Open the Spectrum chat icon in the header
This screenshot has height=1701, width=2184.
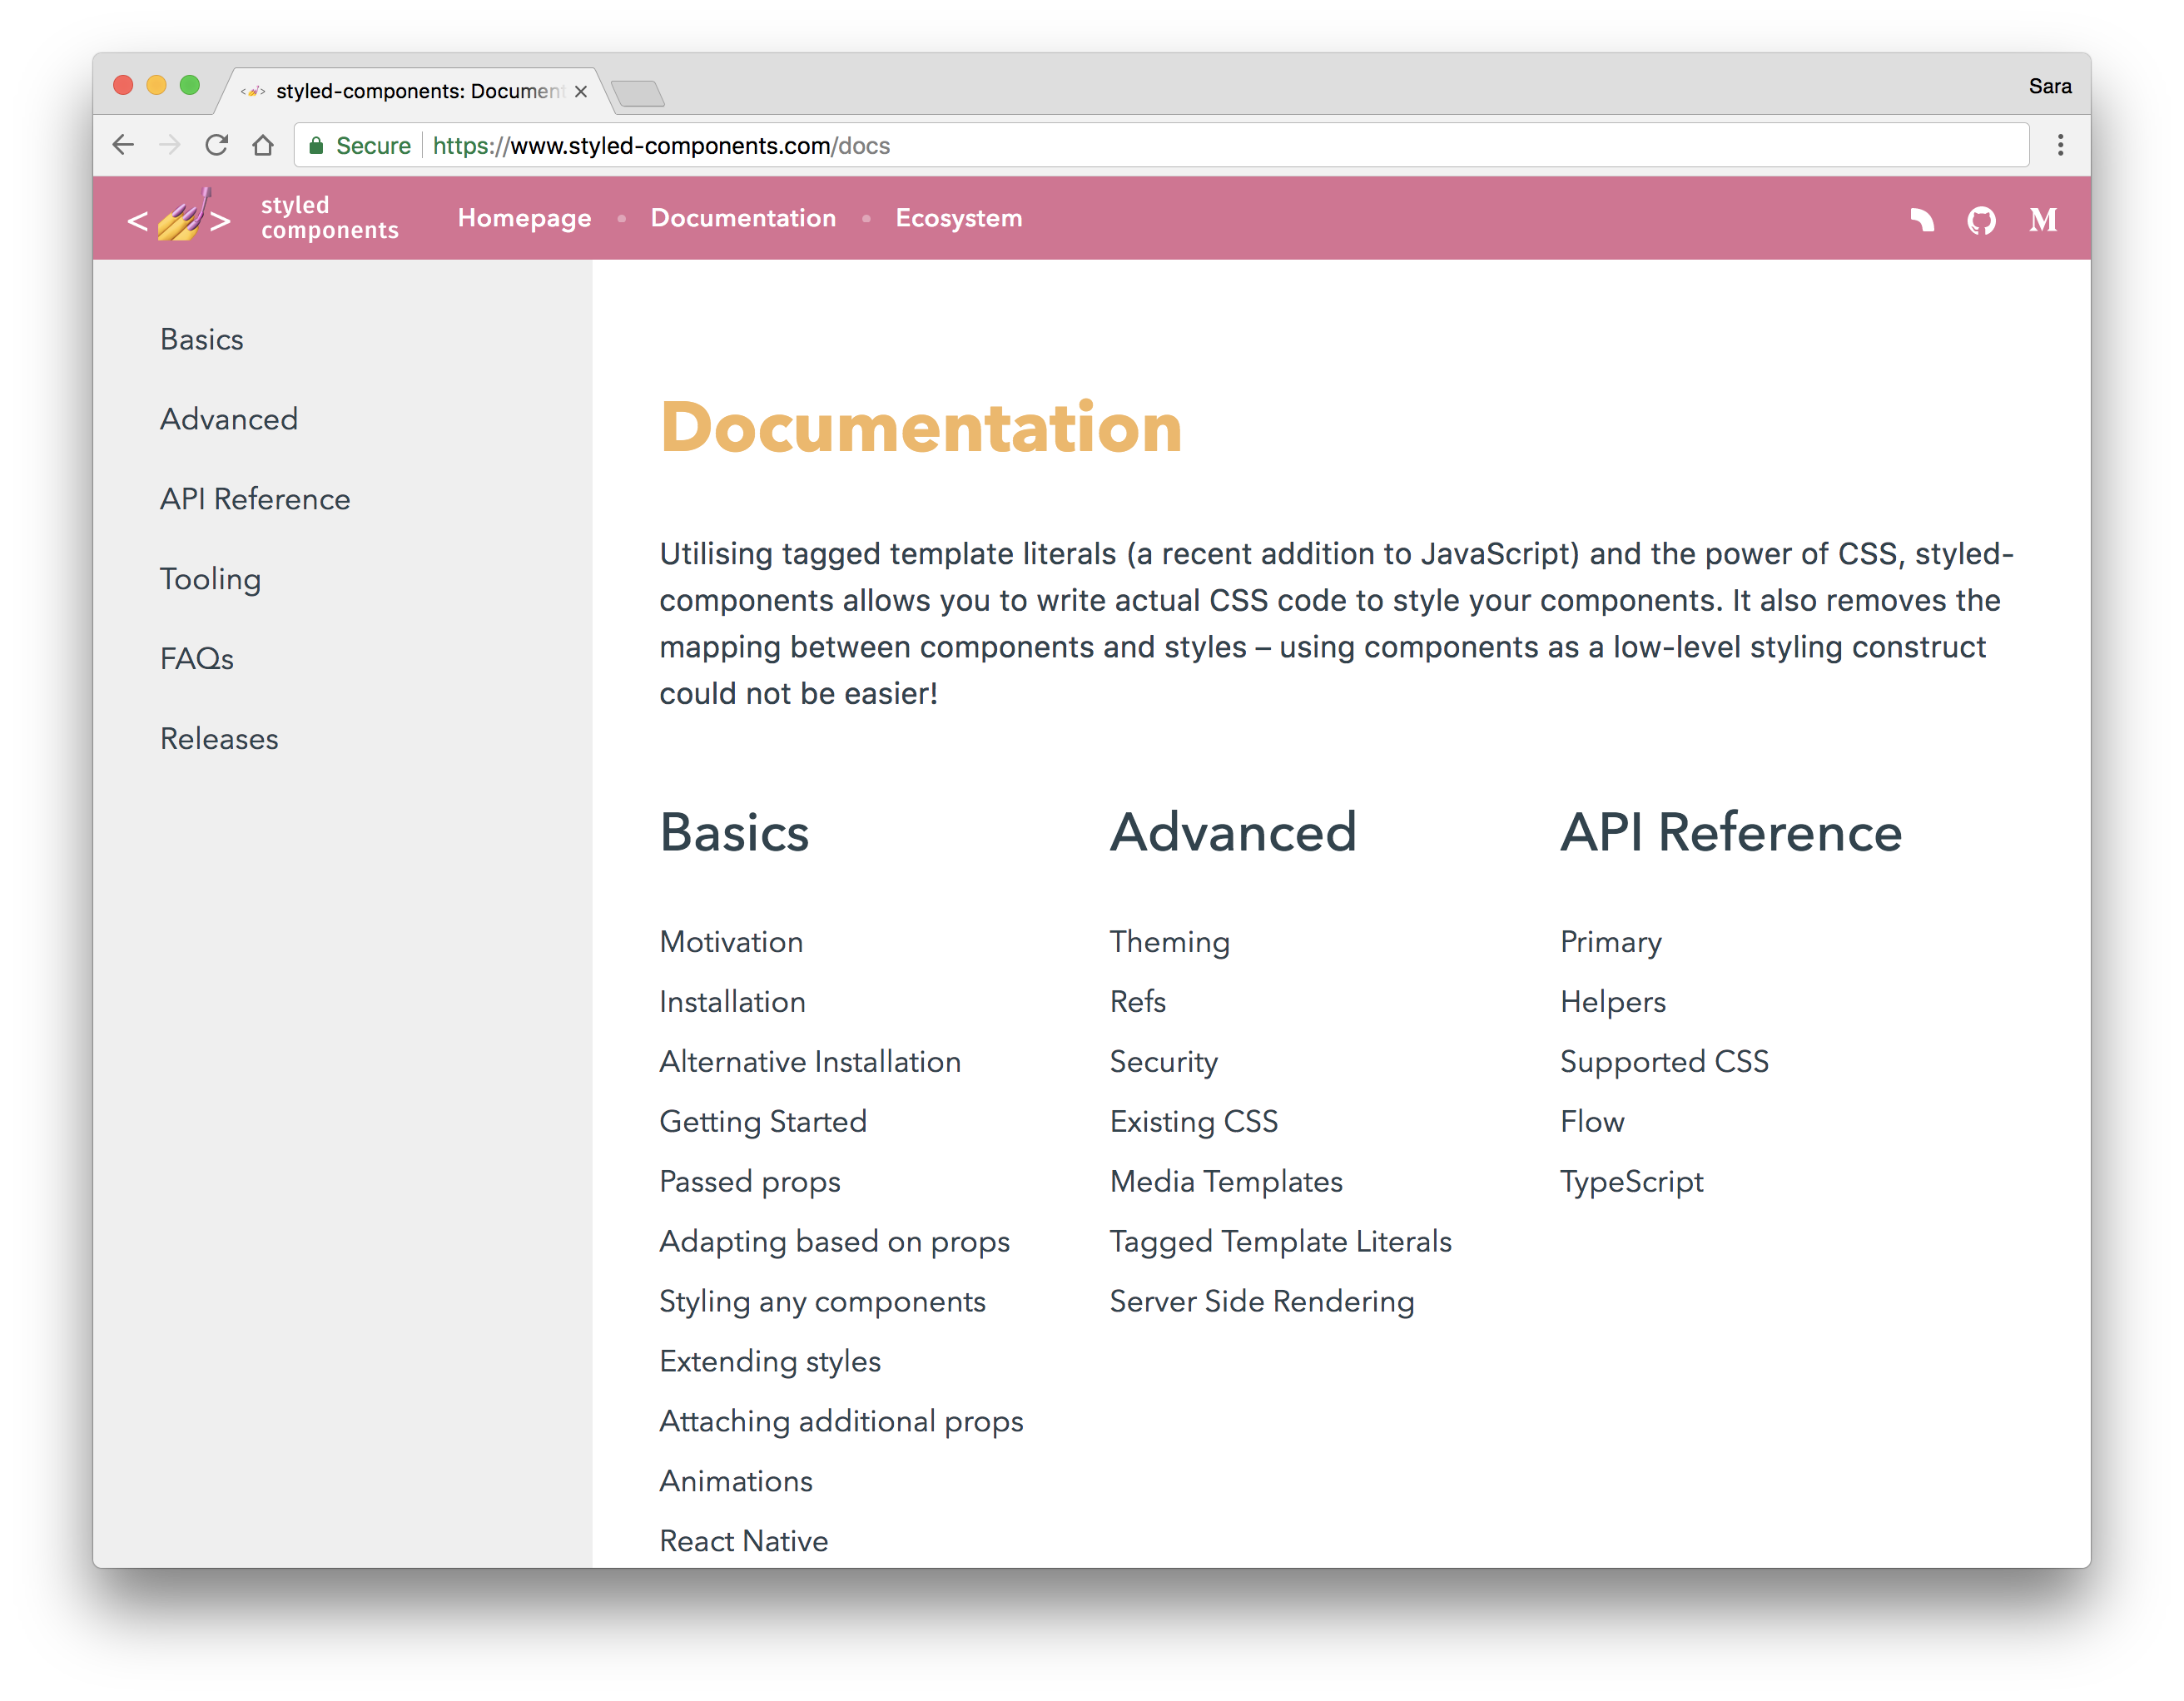pyautogui.click(x=1922, y=219)
